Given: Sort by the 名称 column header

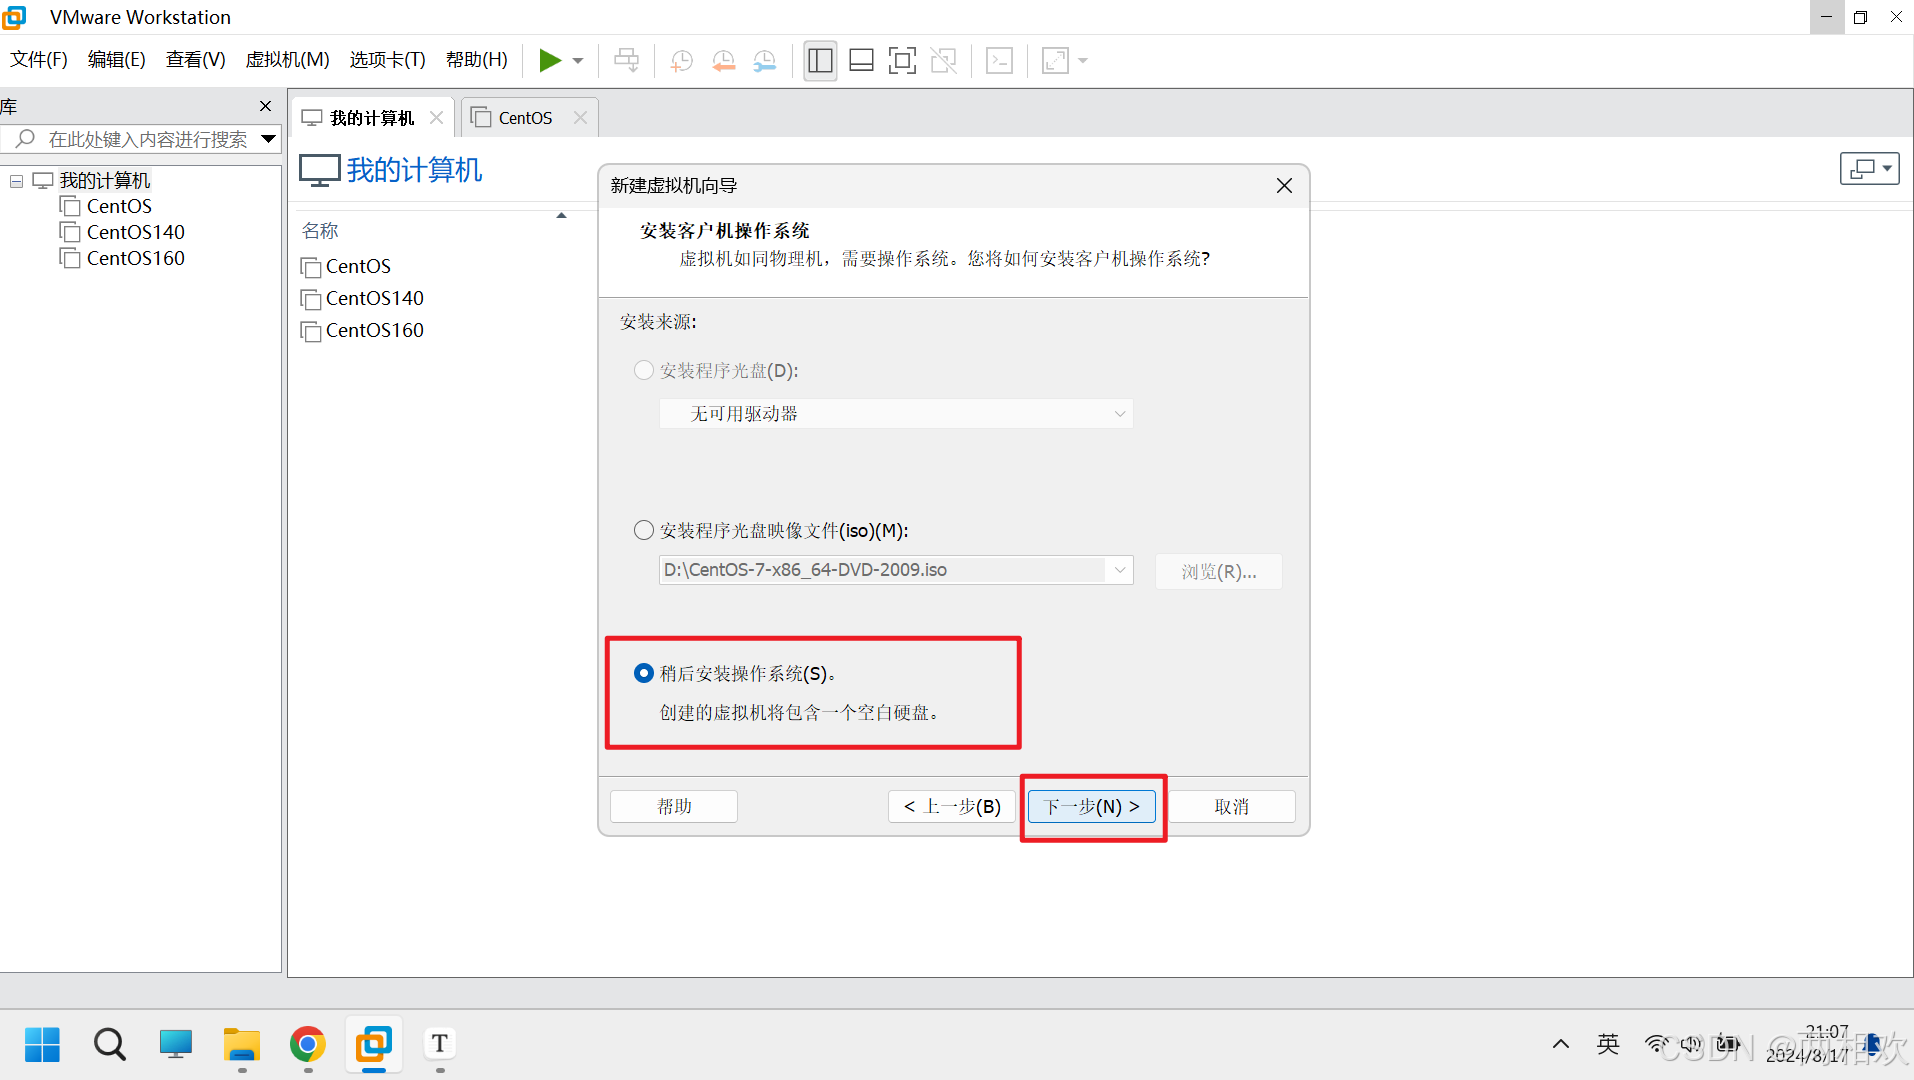Looking at the screenshot, I should pos(320,231).
